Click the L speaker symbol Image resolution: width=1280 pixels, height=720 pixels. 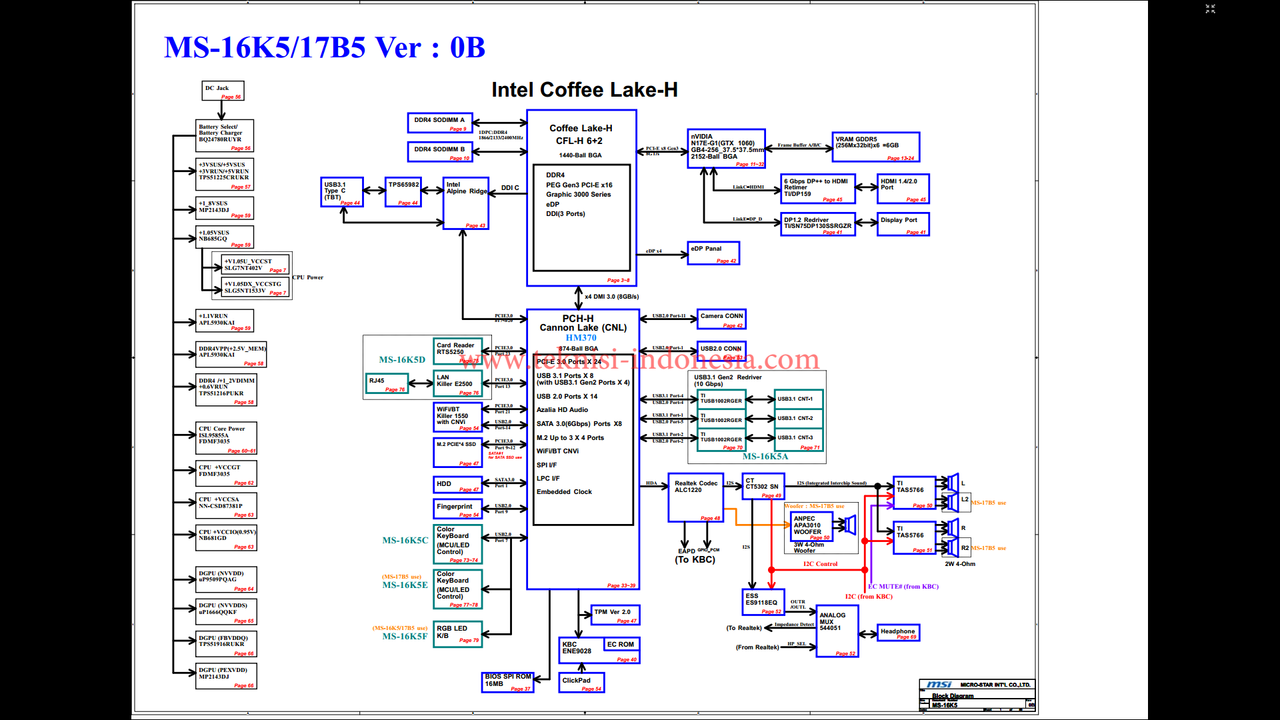click(952, 483)
